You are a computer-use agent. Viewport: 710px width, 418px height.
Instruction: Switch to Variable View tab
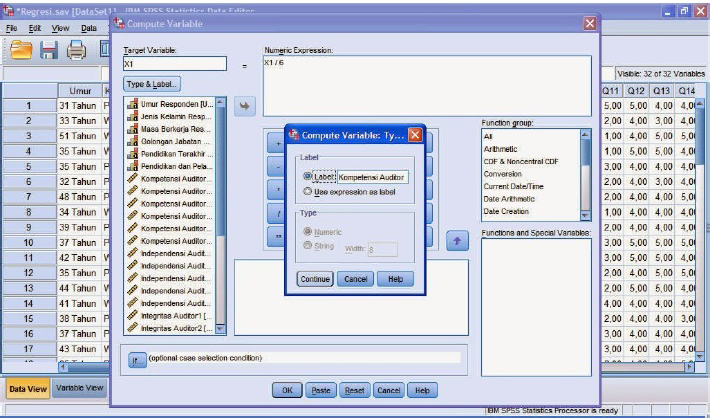(x=79, y=388)
